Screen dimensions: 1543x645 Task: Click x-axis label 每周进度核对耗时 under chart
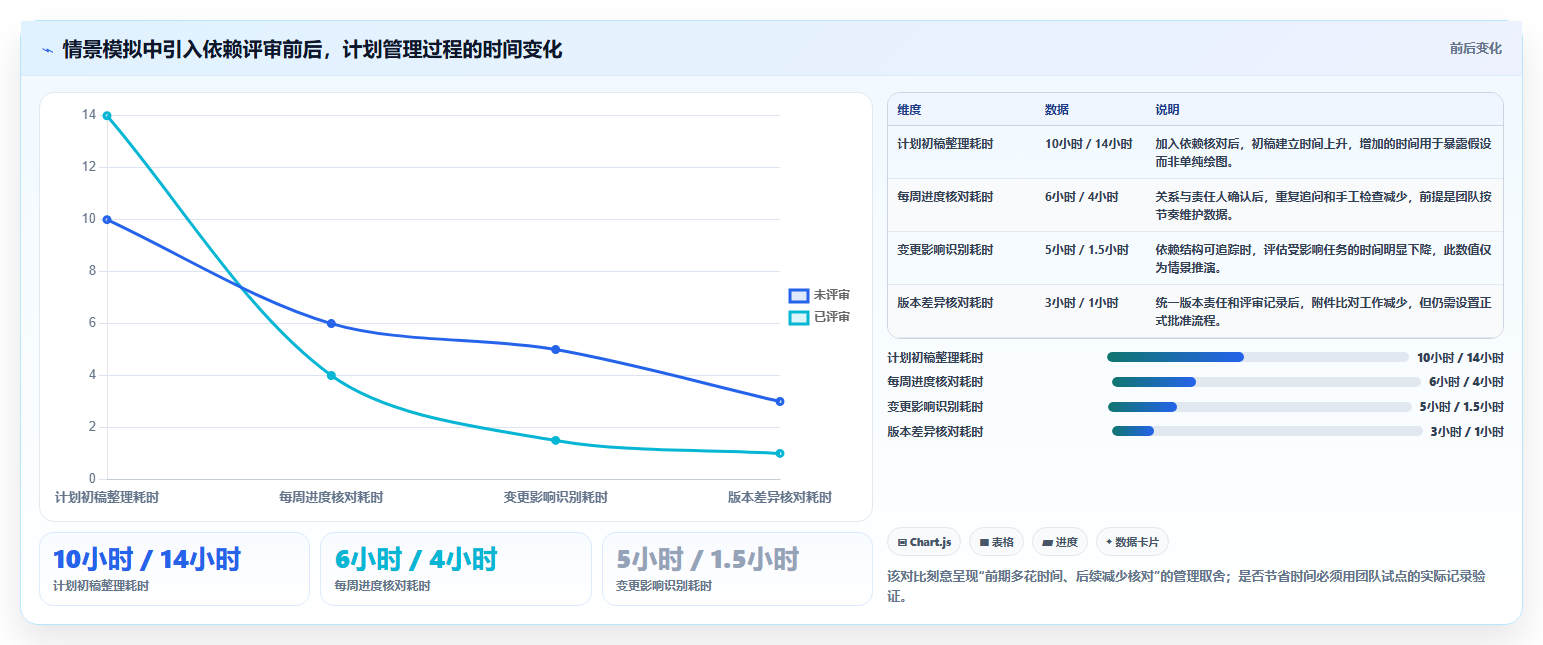point(331,497)
